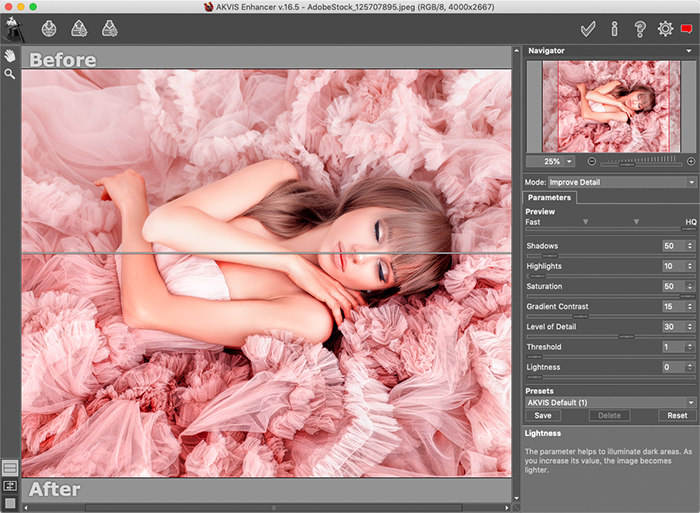The height and width of the screenshot is (513, 700).
Task: Click the Lightness value field
Action: click(x=673, y=367)
